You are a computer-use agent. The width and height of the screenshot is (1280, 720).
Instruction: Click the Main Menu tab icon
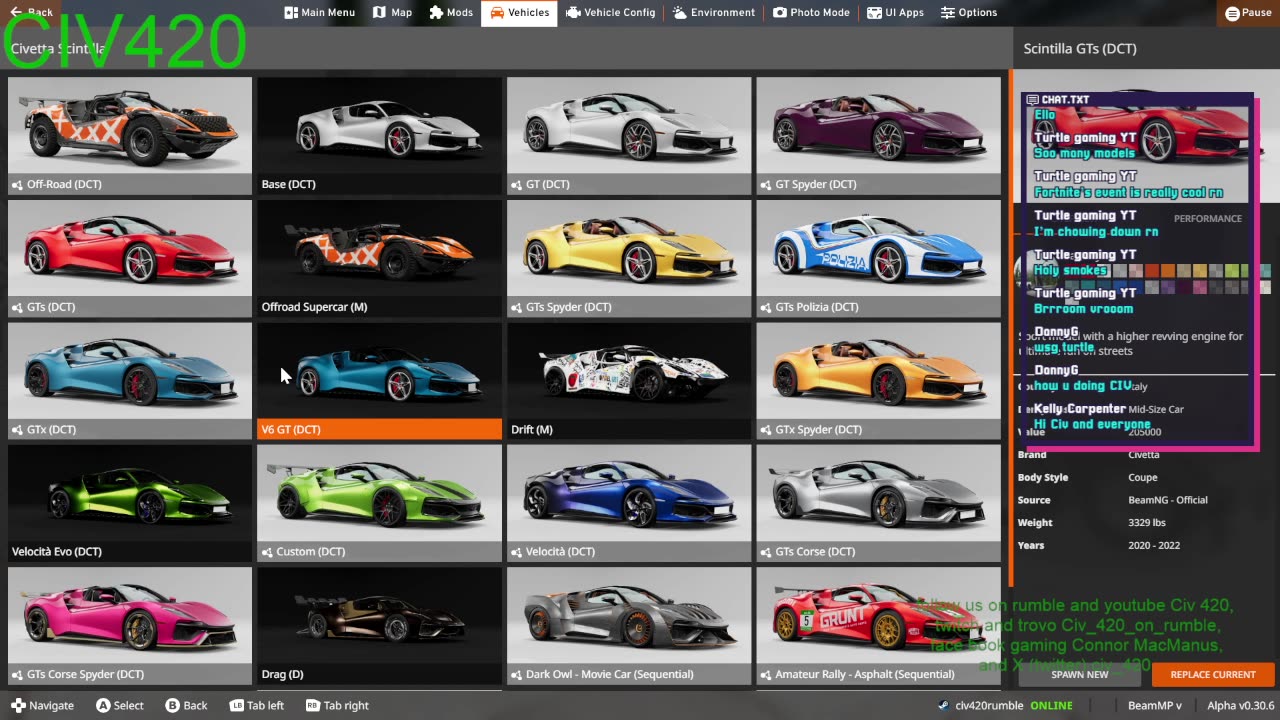pyautogui.click(x=291, y=13)
